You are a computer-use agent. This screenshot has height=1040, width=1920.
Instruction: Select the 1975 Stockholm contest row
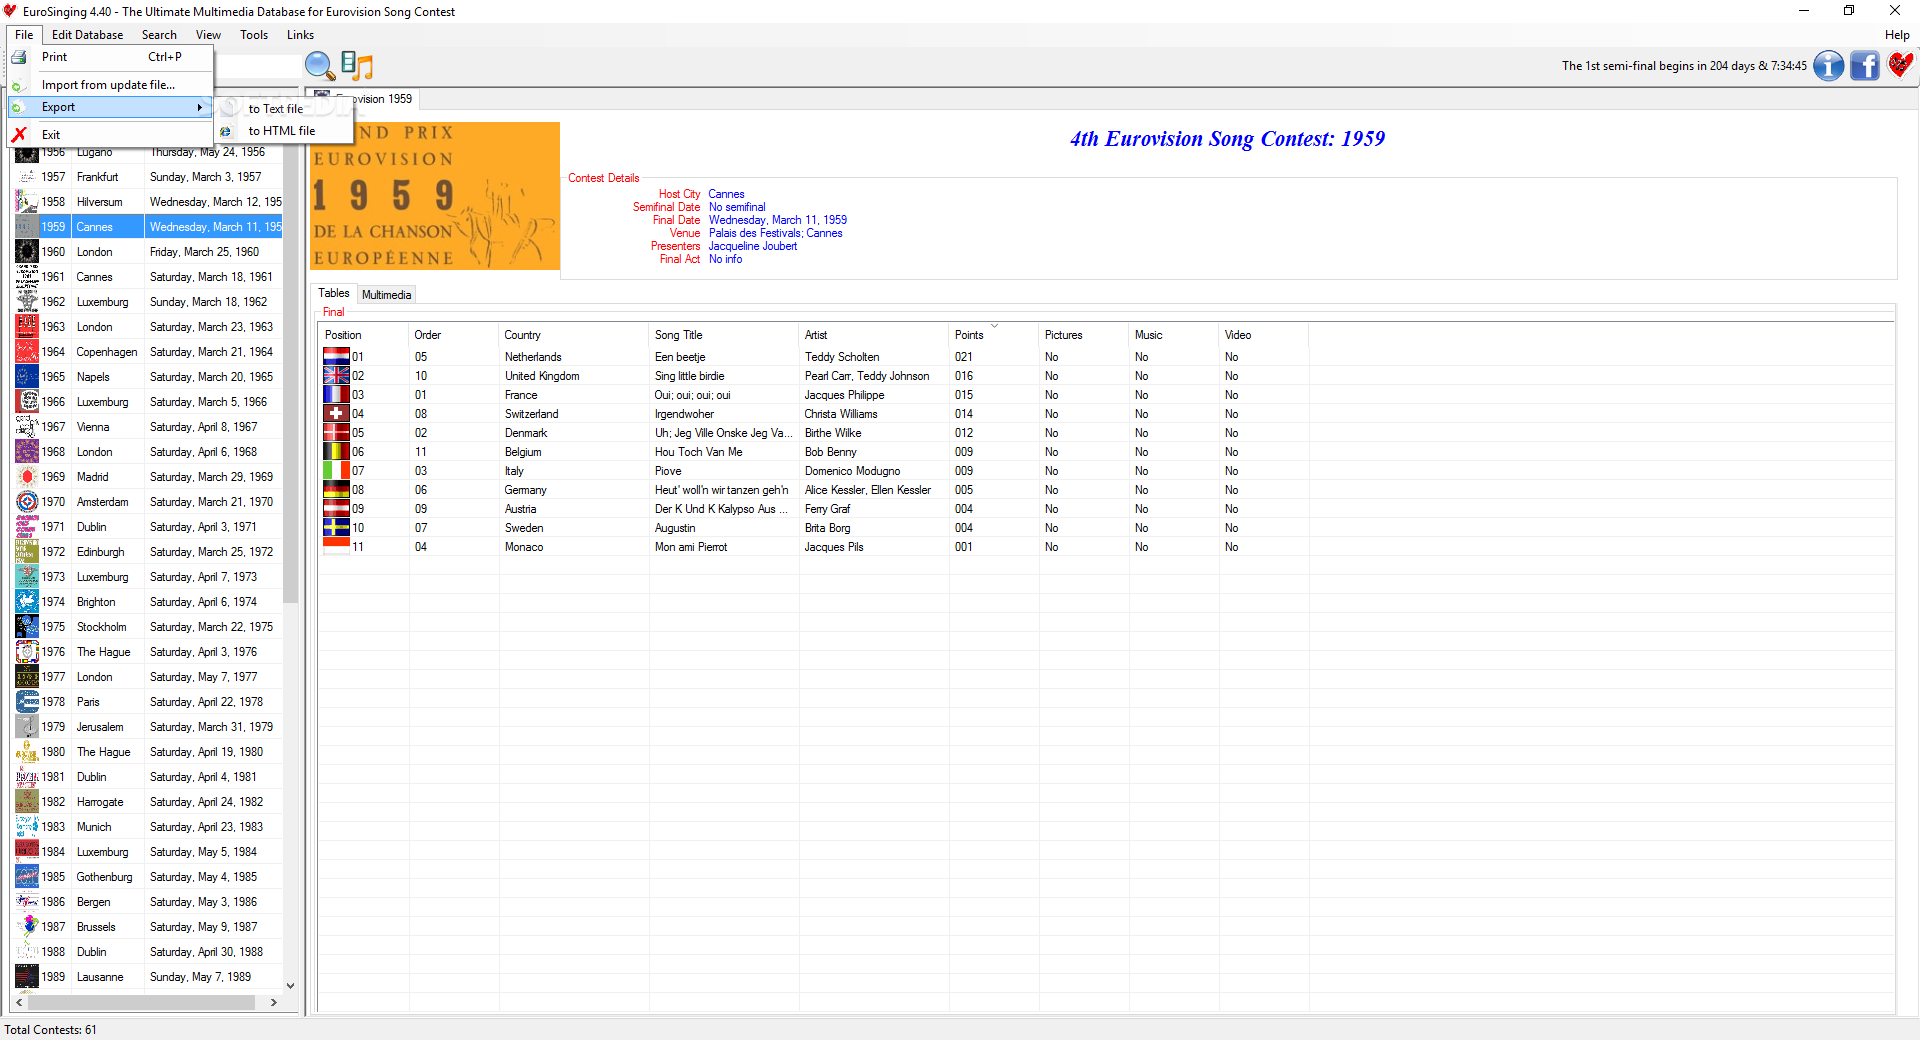pos(148,627)
